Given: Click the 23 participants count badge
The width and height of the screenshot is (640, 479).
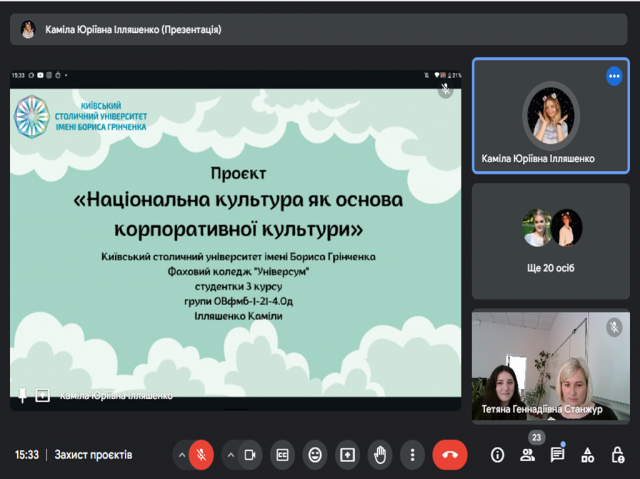Looking at the screenshot, I should [536, 438].
